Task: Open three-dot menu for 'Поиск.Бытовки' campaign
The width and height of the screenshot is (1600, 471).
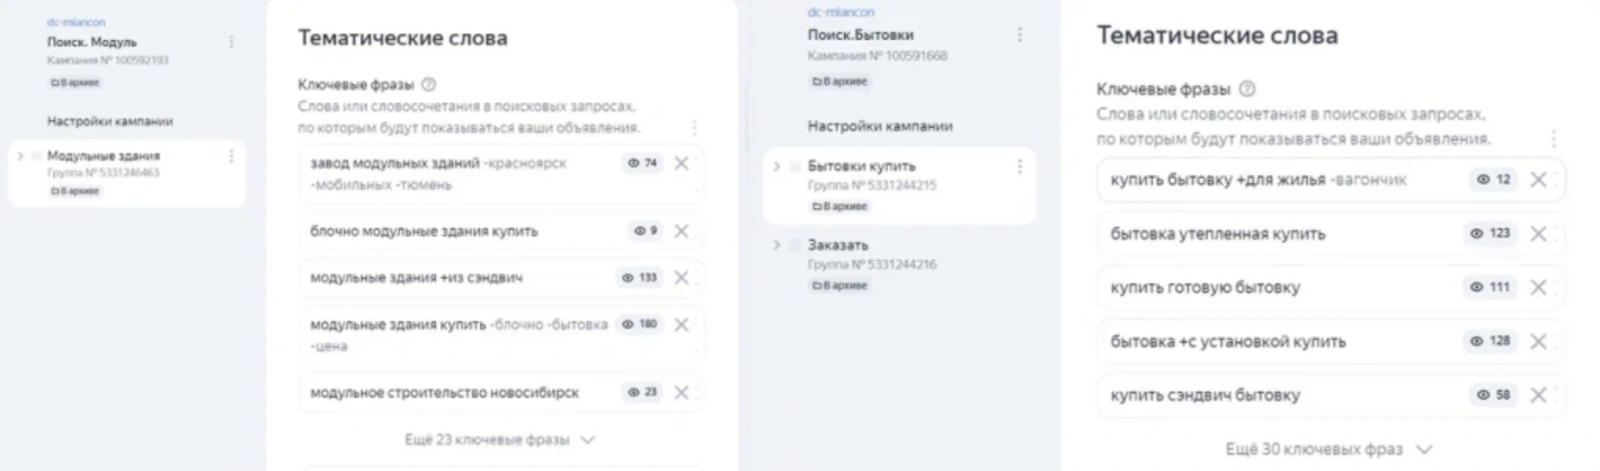Action: click(1019, 35)
